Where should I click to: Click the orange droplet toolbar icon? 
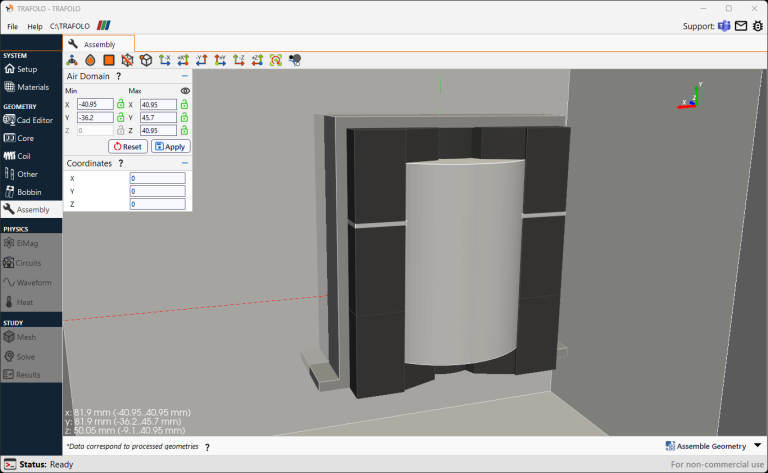tap(90, 60)
